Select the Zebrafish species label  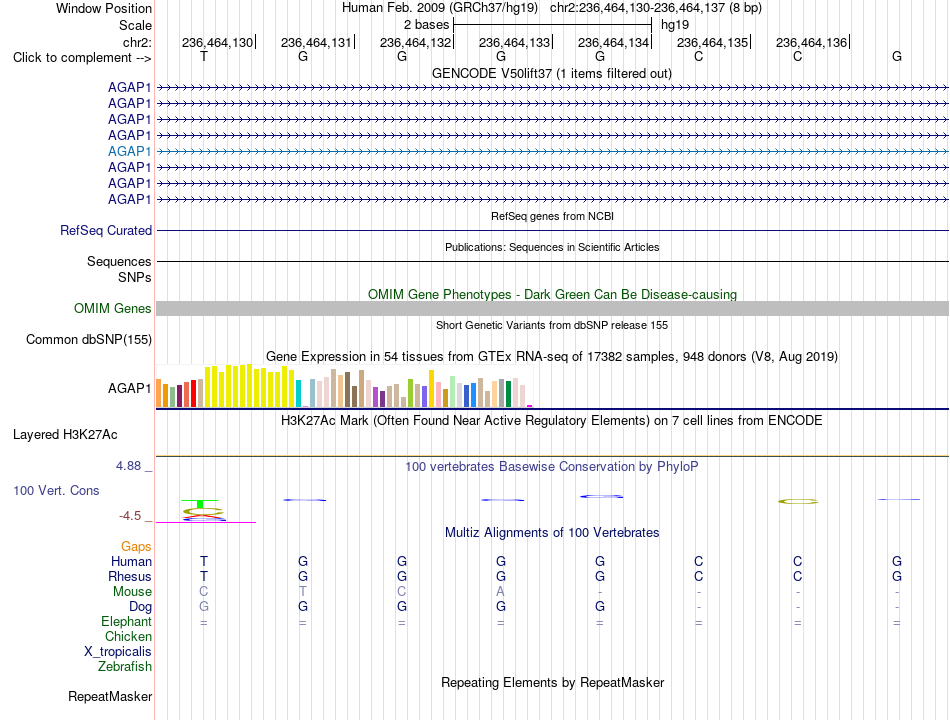tap(125, 667)
